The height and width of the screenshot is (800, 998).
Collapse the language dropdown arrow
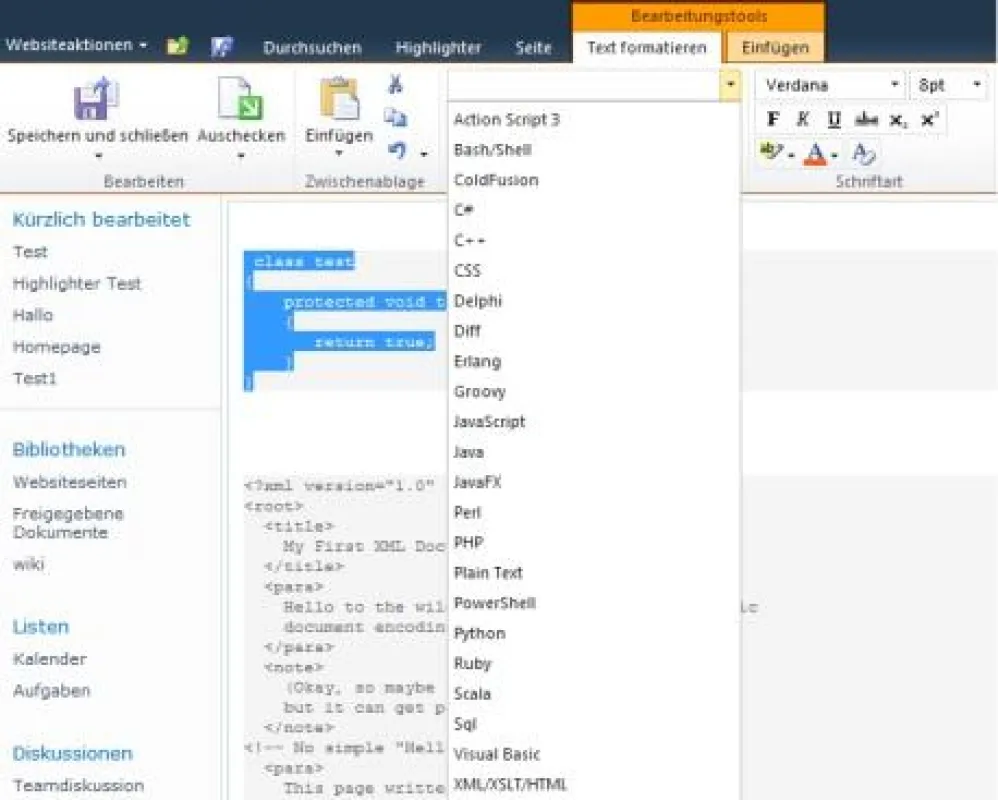coord(730,85)
